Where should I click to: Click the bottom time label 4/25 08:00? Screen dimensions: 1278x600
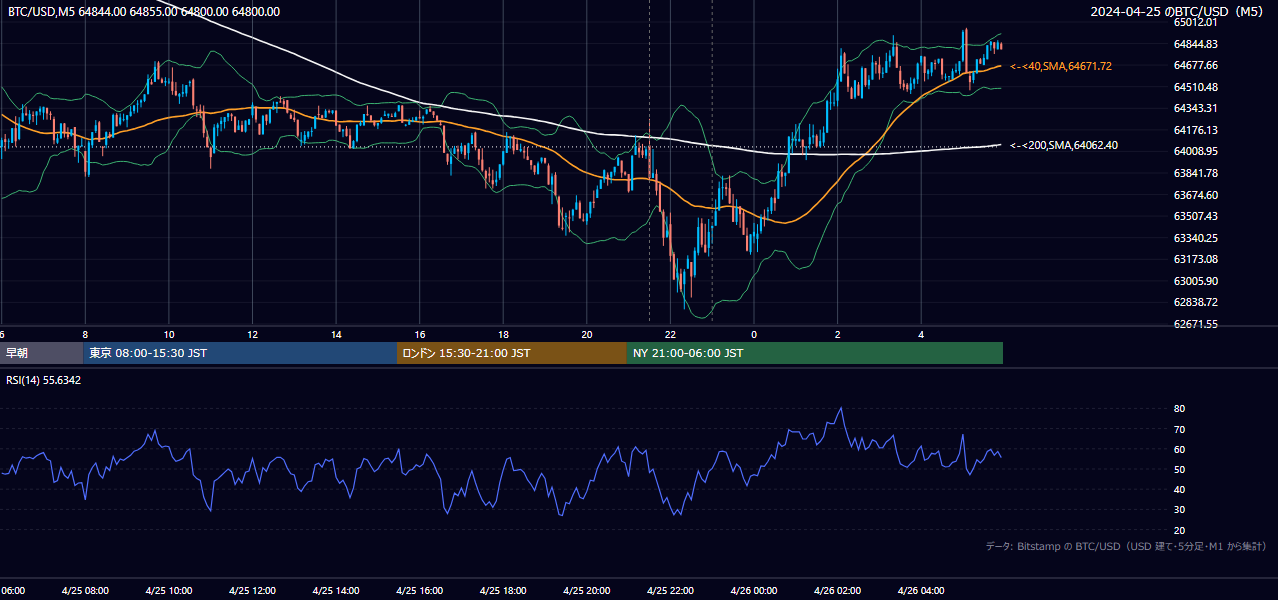pos(85,590)
